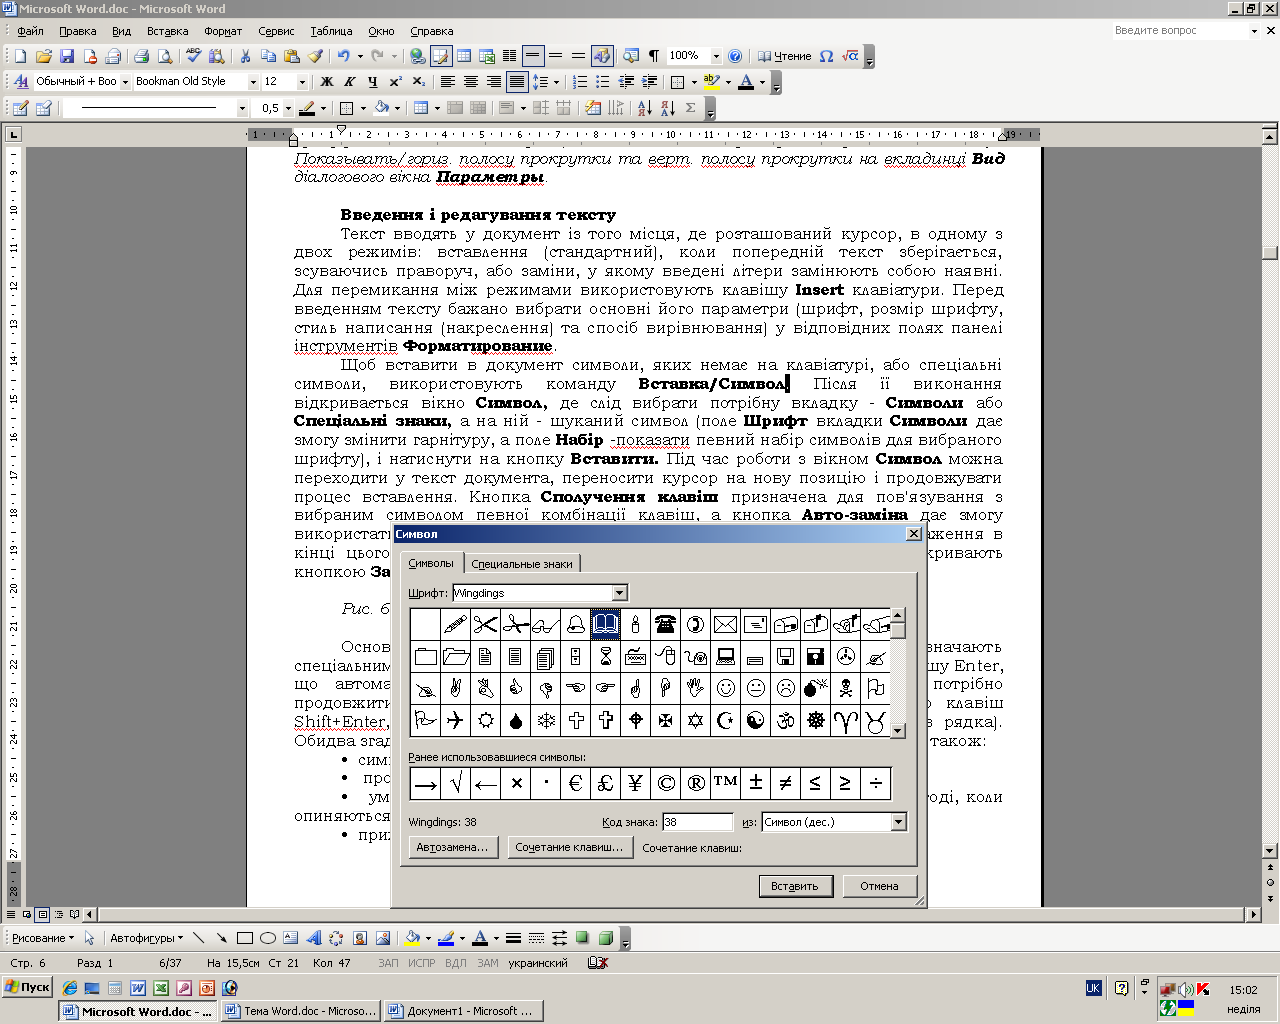Pick the telephone symbol in the grid
The width and height of the screenshot is (1280, 1024).
(665, 625)
